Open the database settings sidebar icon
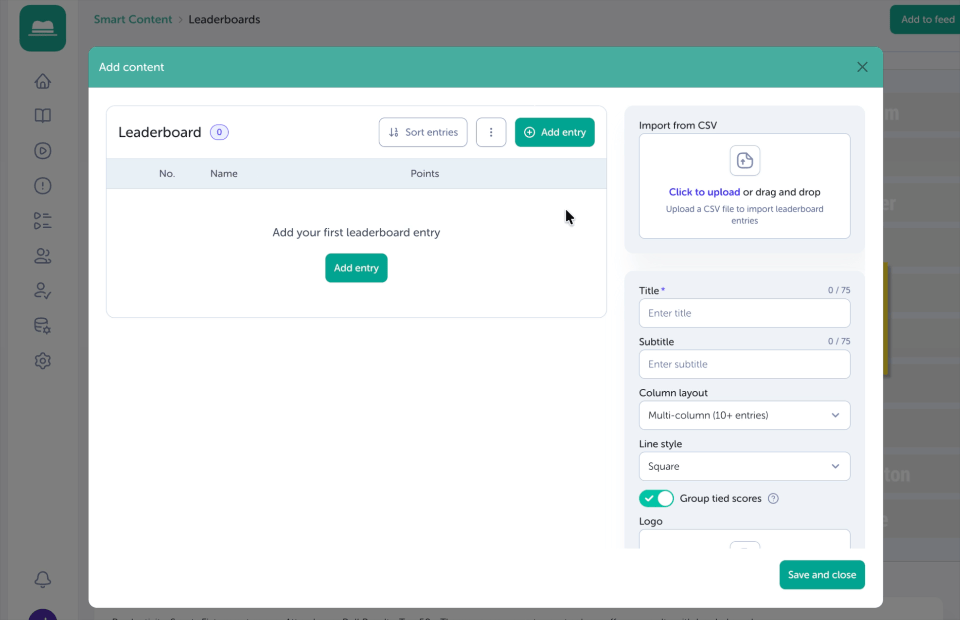Viewport: 960px width, 620px height. point(42,326)
